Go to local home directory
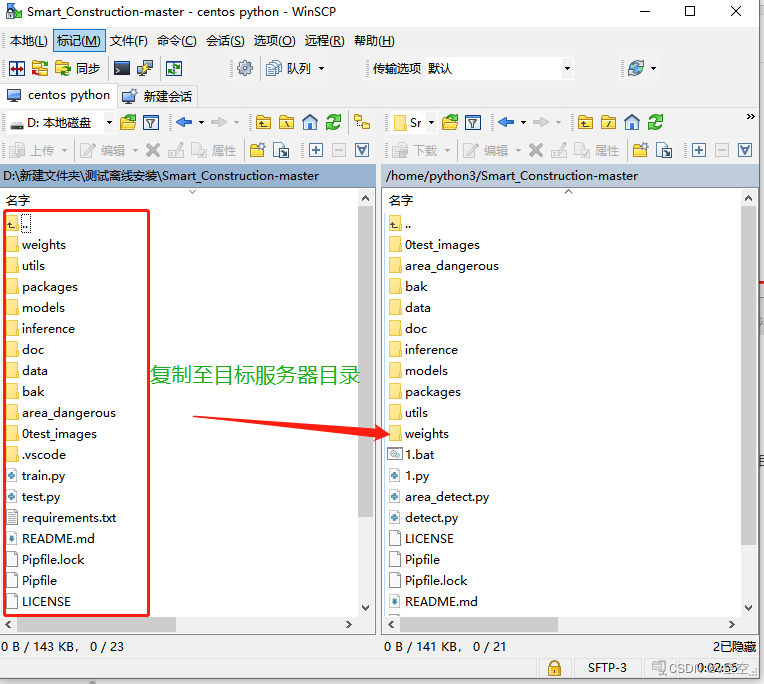The image size is (764, 684). [309, 122]
